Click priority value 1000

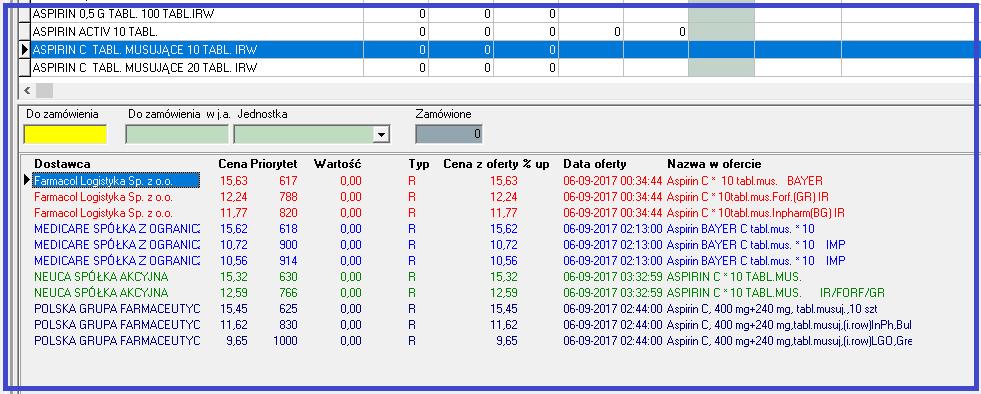(x=285, y=341)
